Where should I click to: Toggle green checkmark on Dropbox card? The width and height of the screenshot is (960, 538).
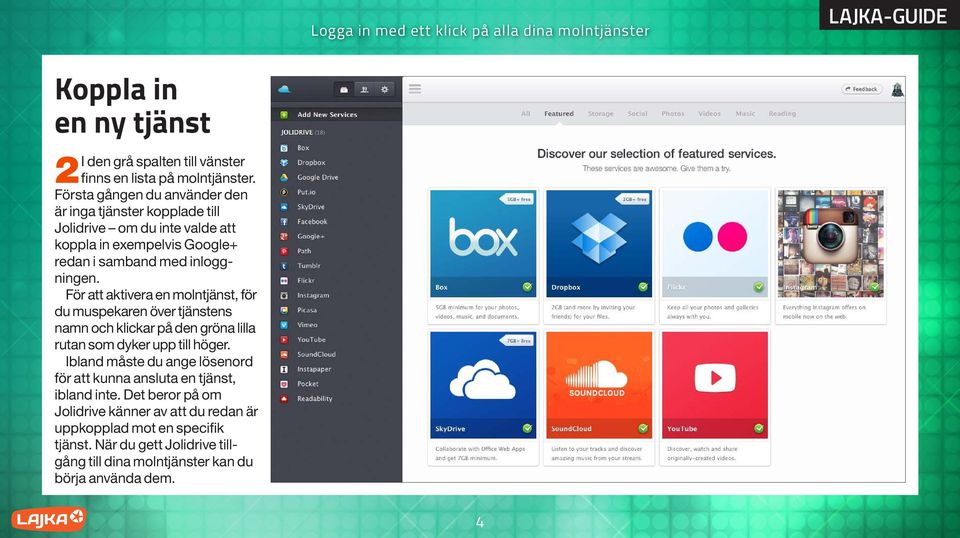[x=643, y=286]
